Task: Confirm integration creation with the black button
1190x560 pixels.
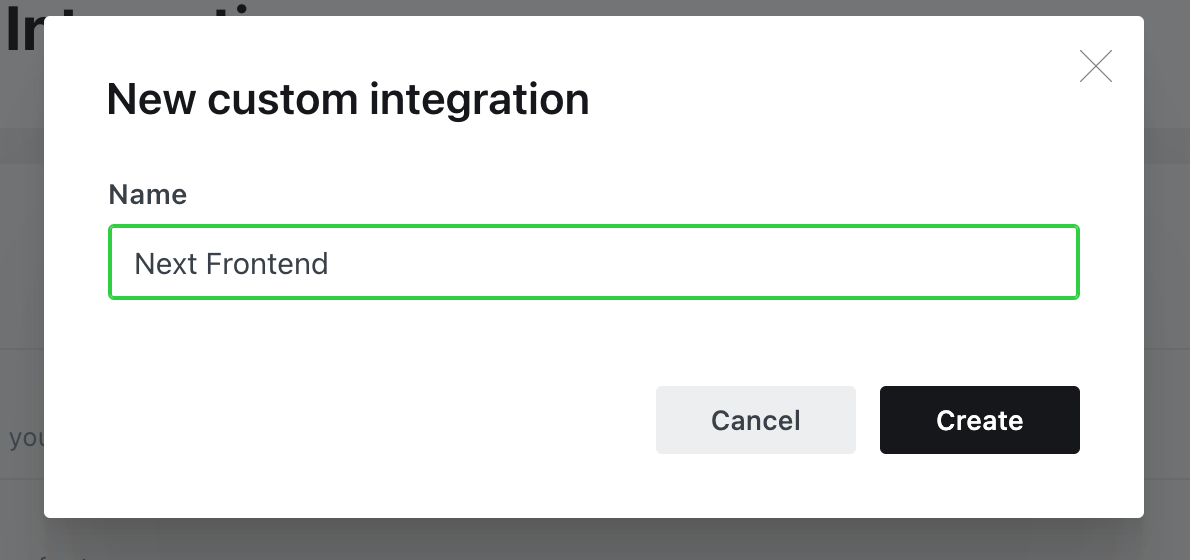Action: pyautogui.click(x=979, y=420)
